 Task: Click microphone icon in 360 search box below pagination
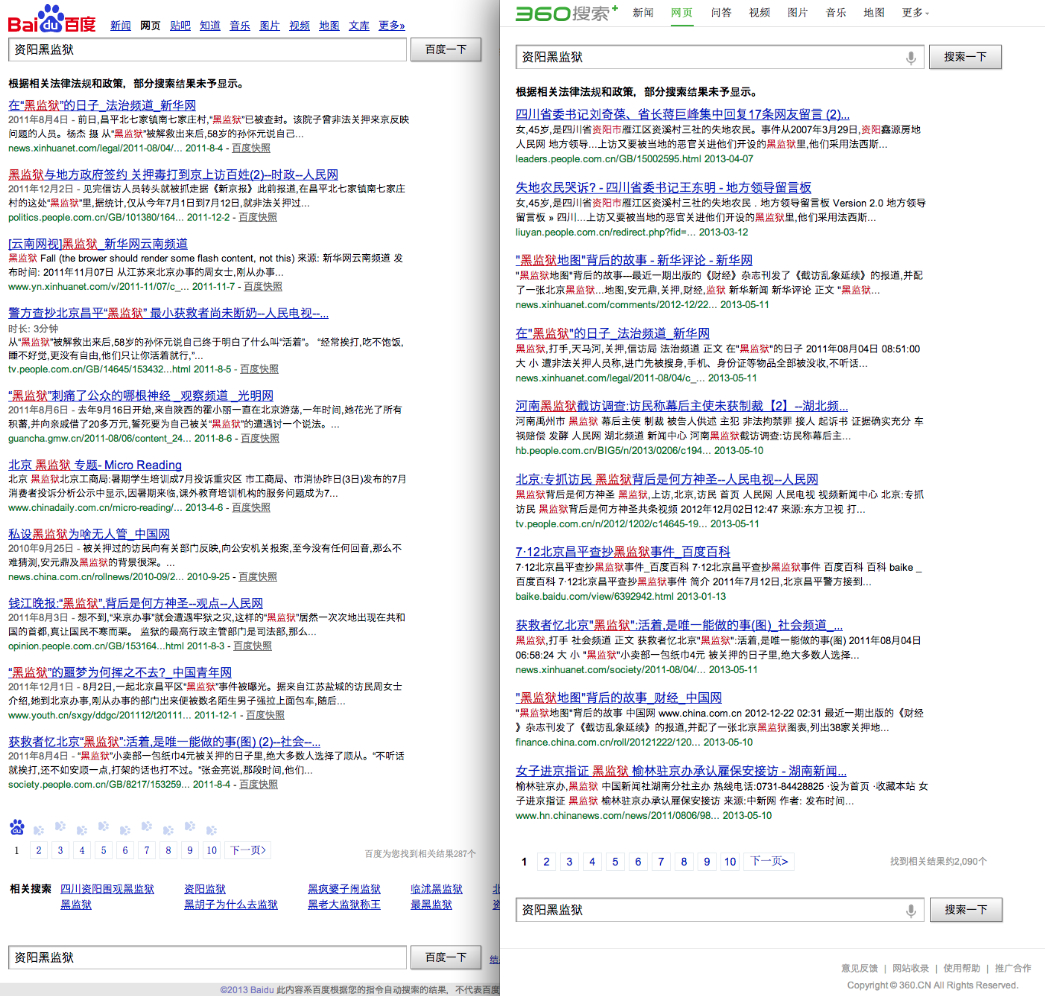pyautogui.click(x=910, y=910)
